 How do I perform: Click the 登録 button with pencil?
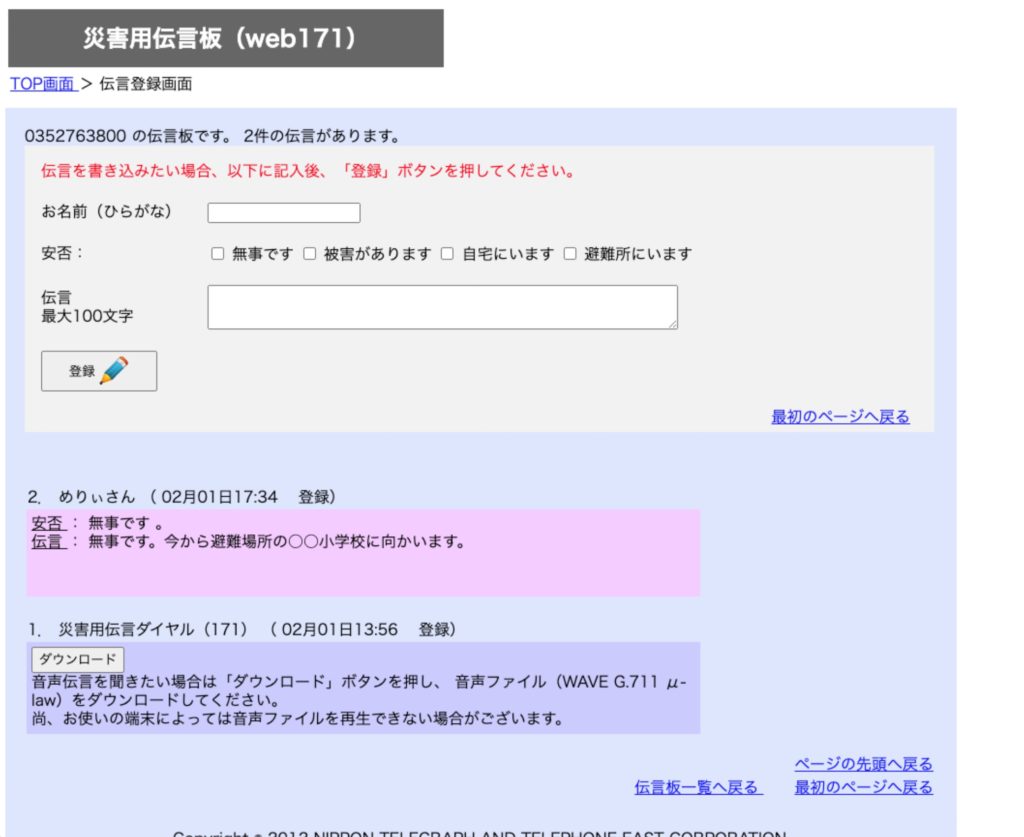[x=99, y=371]
